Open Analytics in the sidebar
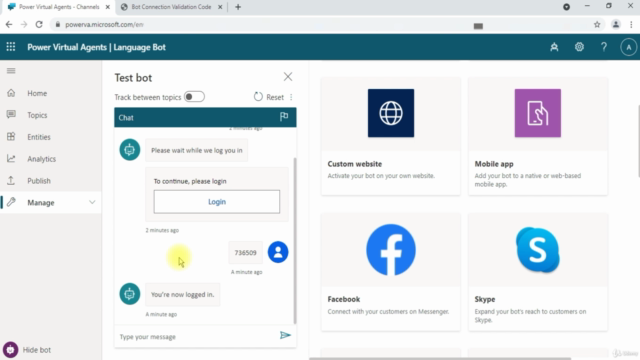This screenshot has width=640, height=360. click(42, 159)
